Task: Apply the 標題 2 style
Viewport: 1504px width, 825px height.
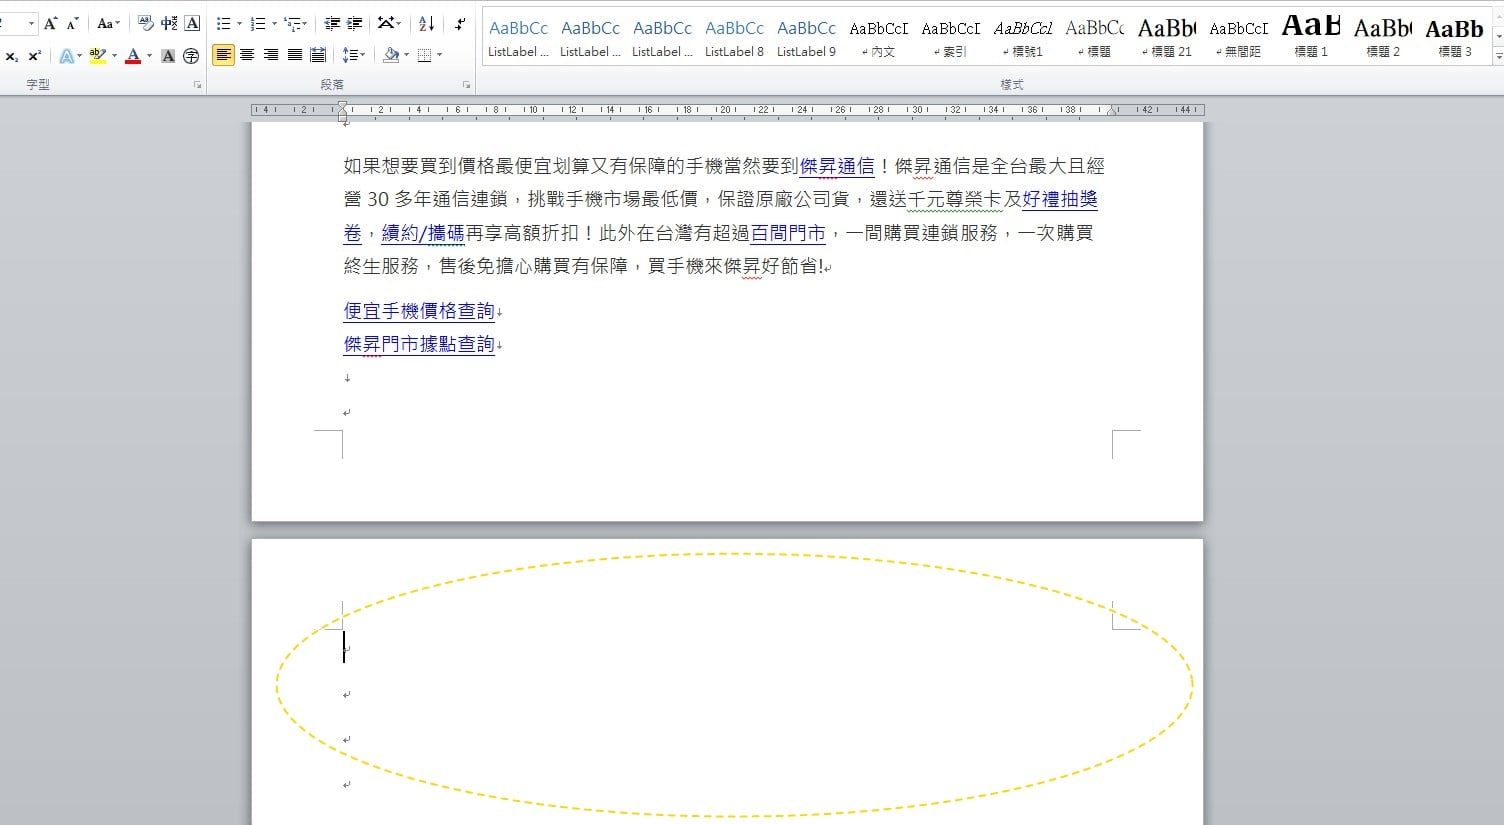Action: (x=1382, y=38)
